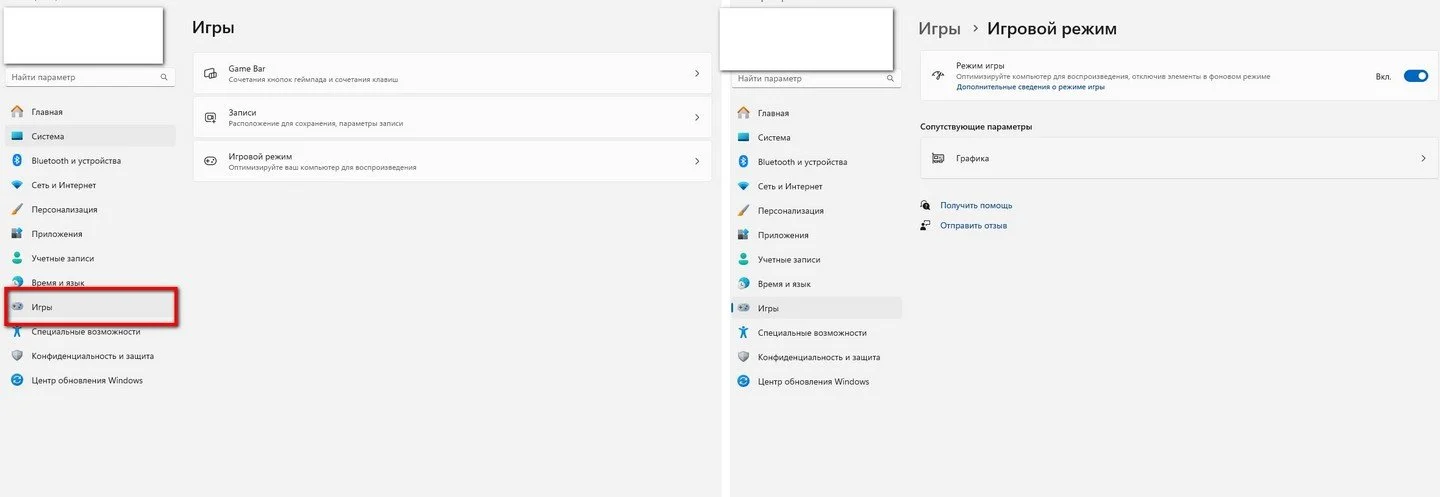This screenshot has height=497, width=1440.
Task: Select Система in right window sidebar
Action: (x=816, y=138)
